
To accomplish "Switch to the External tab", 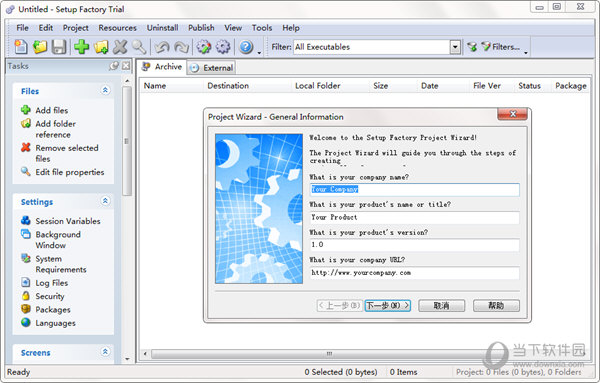I will 212,68.
